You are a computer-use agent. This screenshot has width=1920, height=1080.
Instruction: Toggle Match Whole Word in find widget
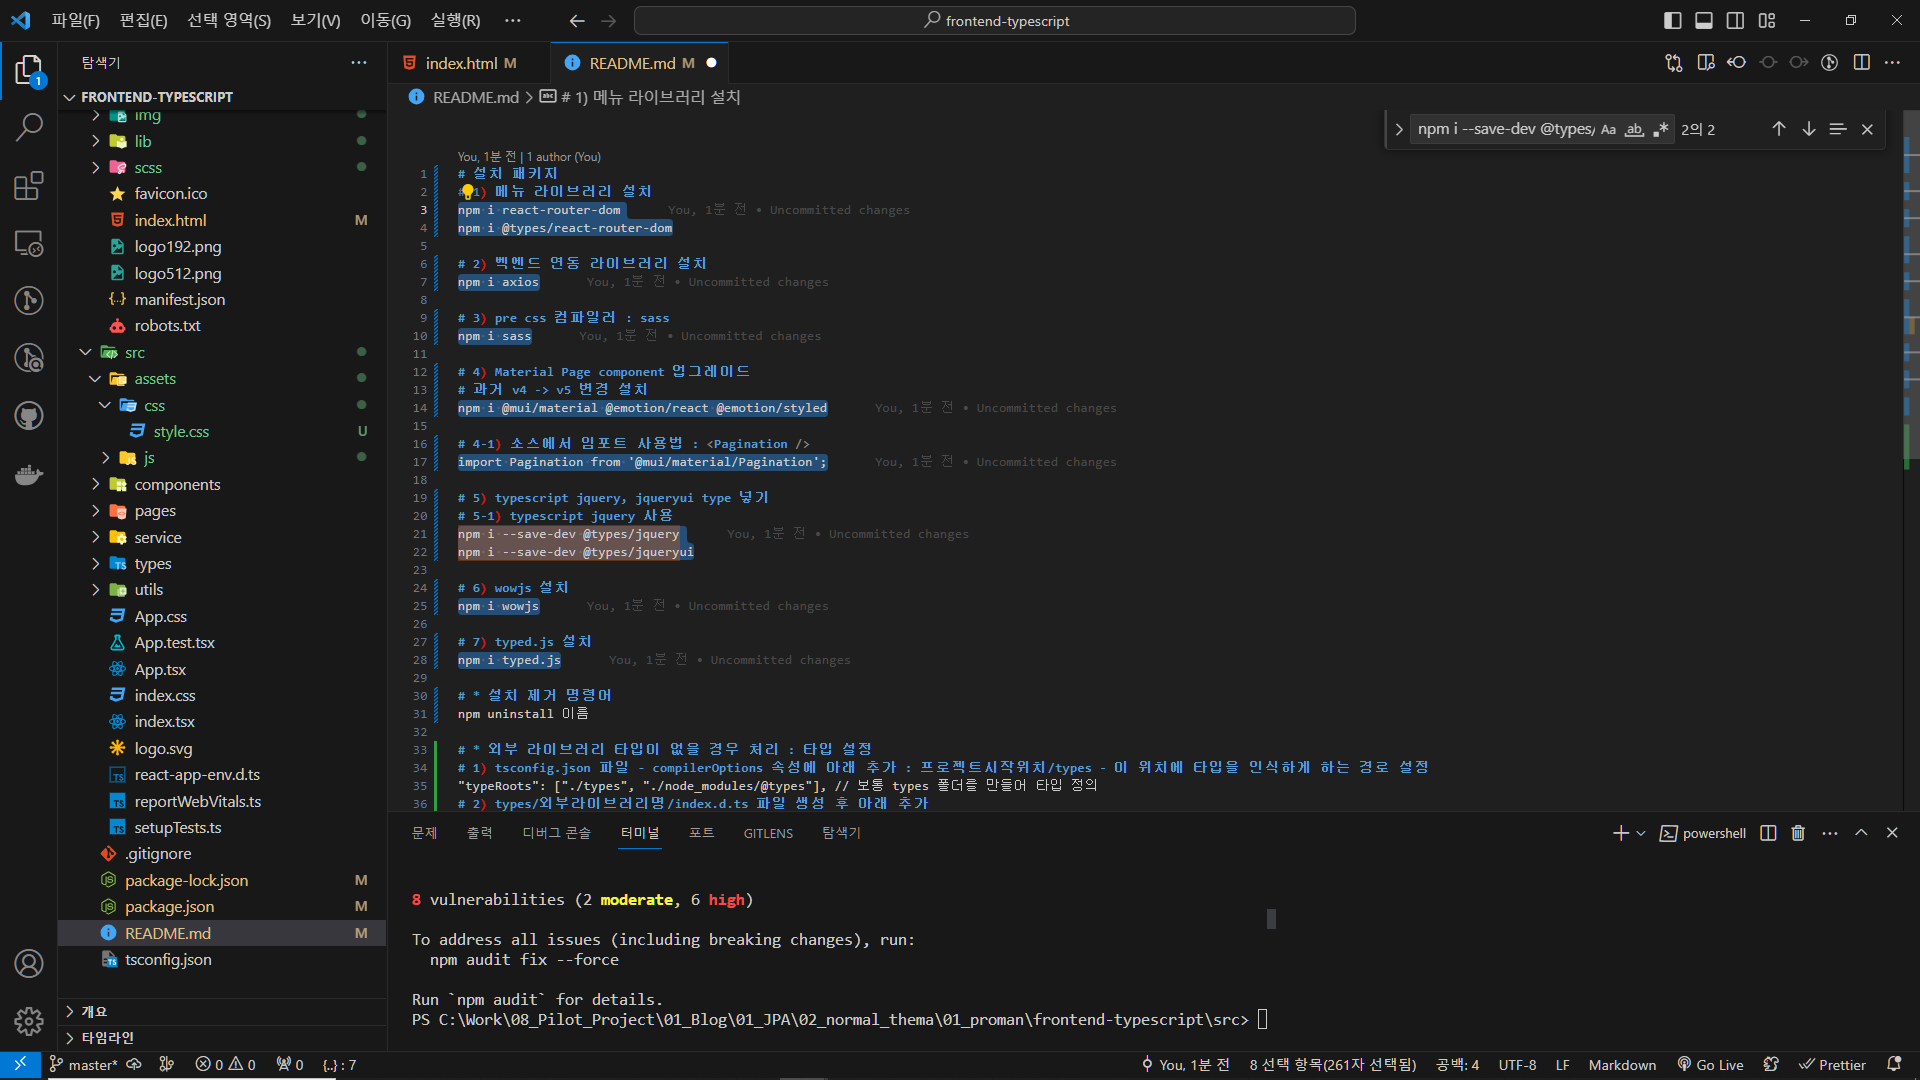1634,129
